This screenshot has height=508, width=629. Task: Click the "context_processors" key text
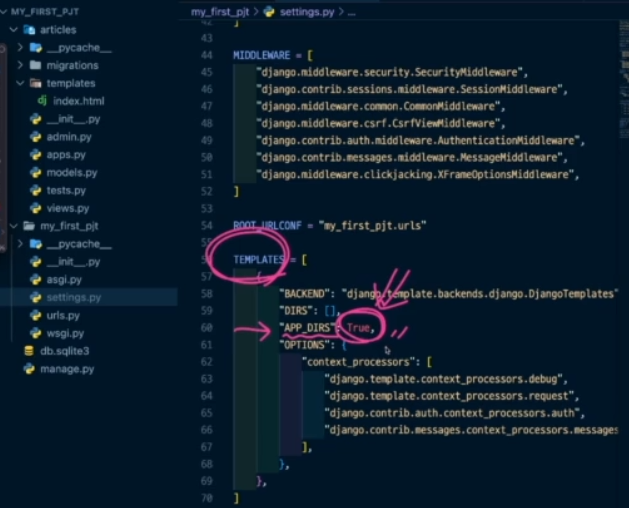pyautogui.click(x=358, y=362)
